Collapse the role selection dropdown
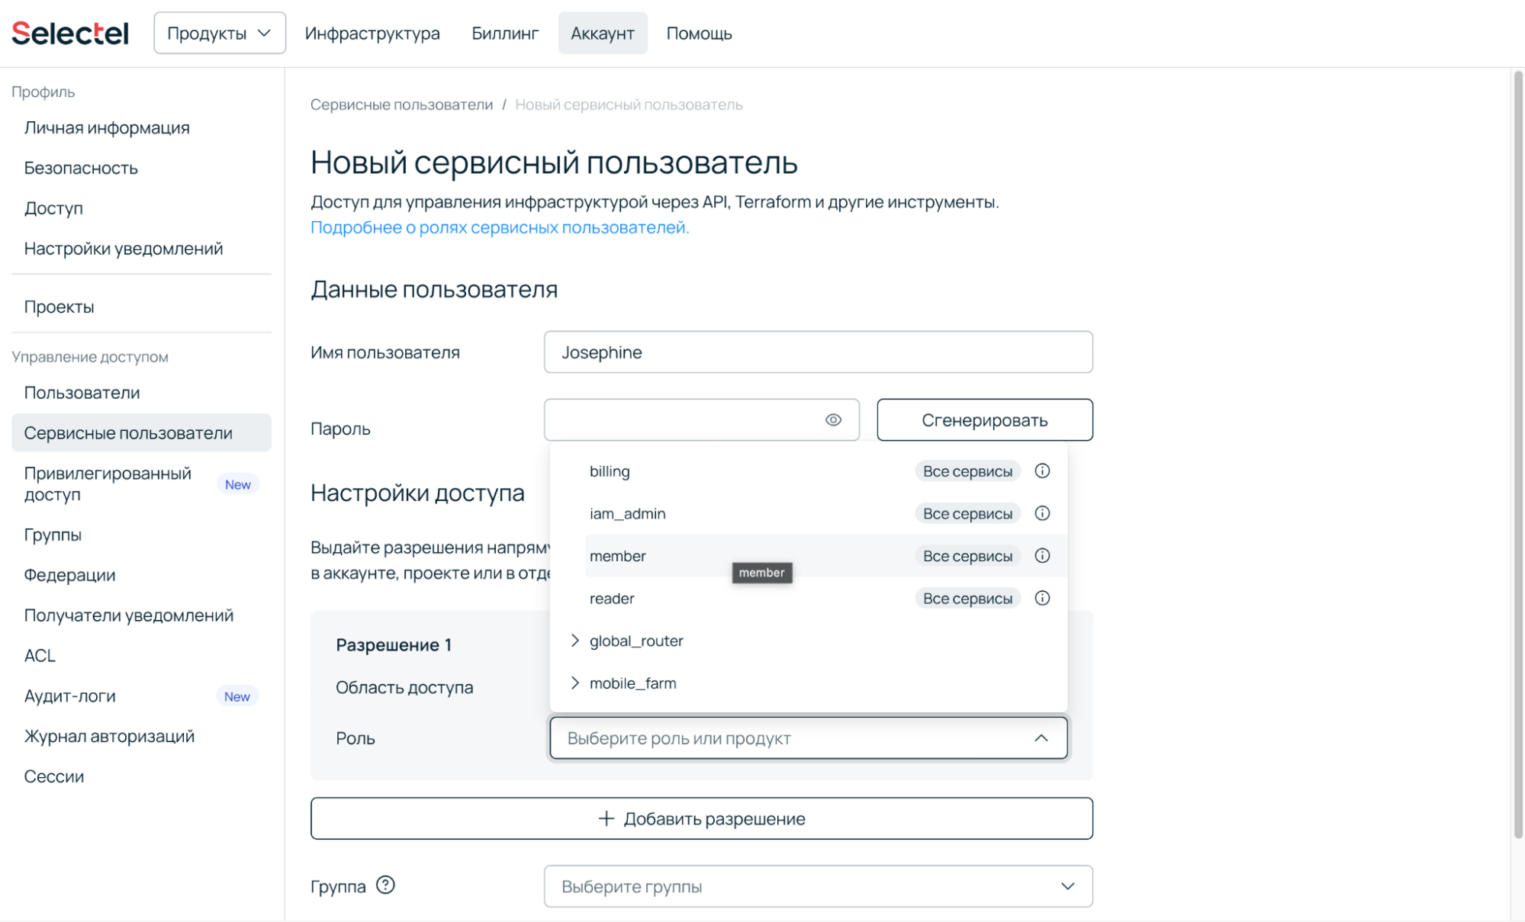The width and height of the screenshot is (1525, 922). (1042, 738)
